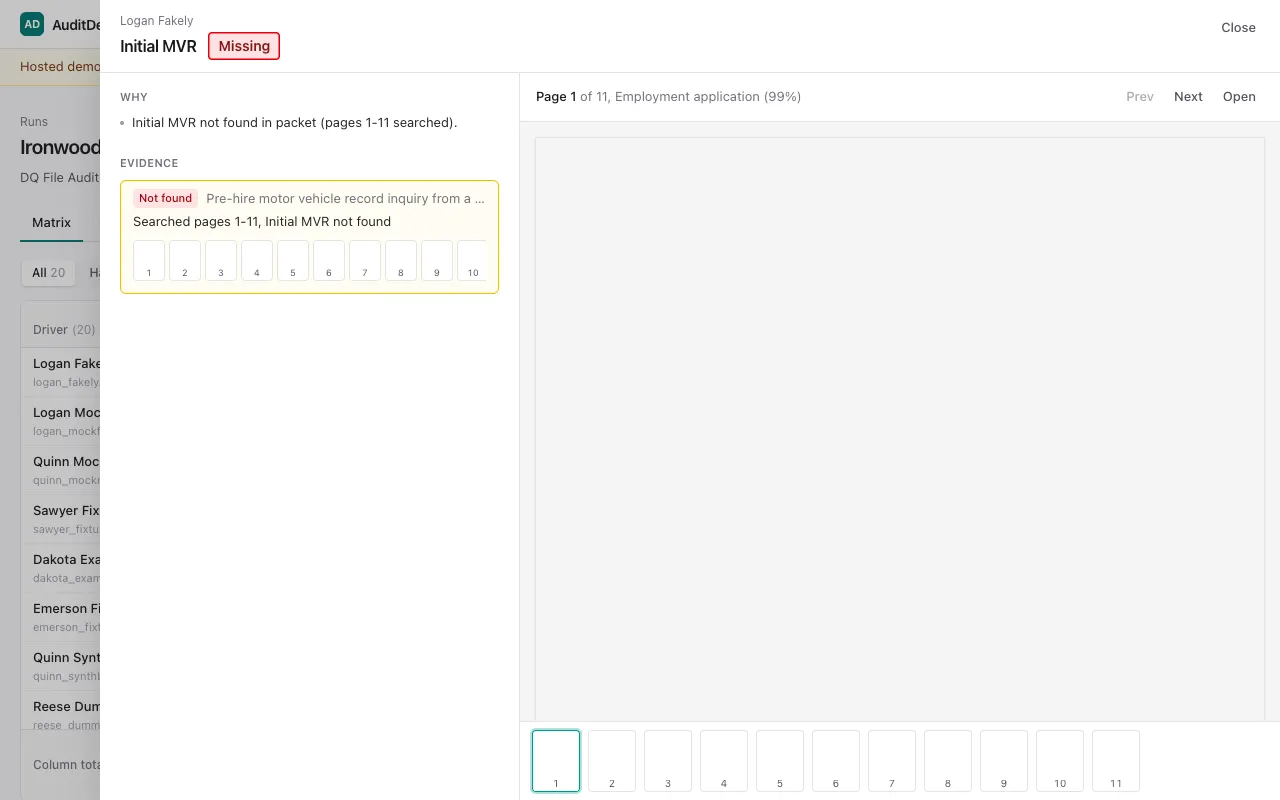Select driver row Reese Dum in matrix
The width and height of the screenshot is (1280, 800).
pos(60,711)
